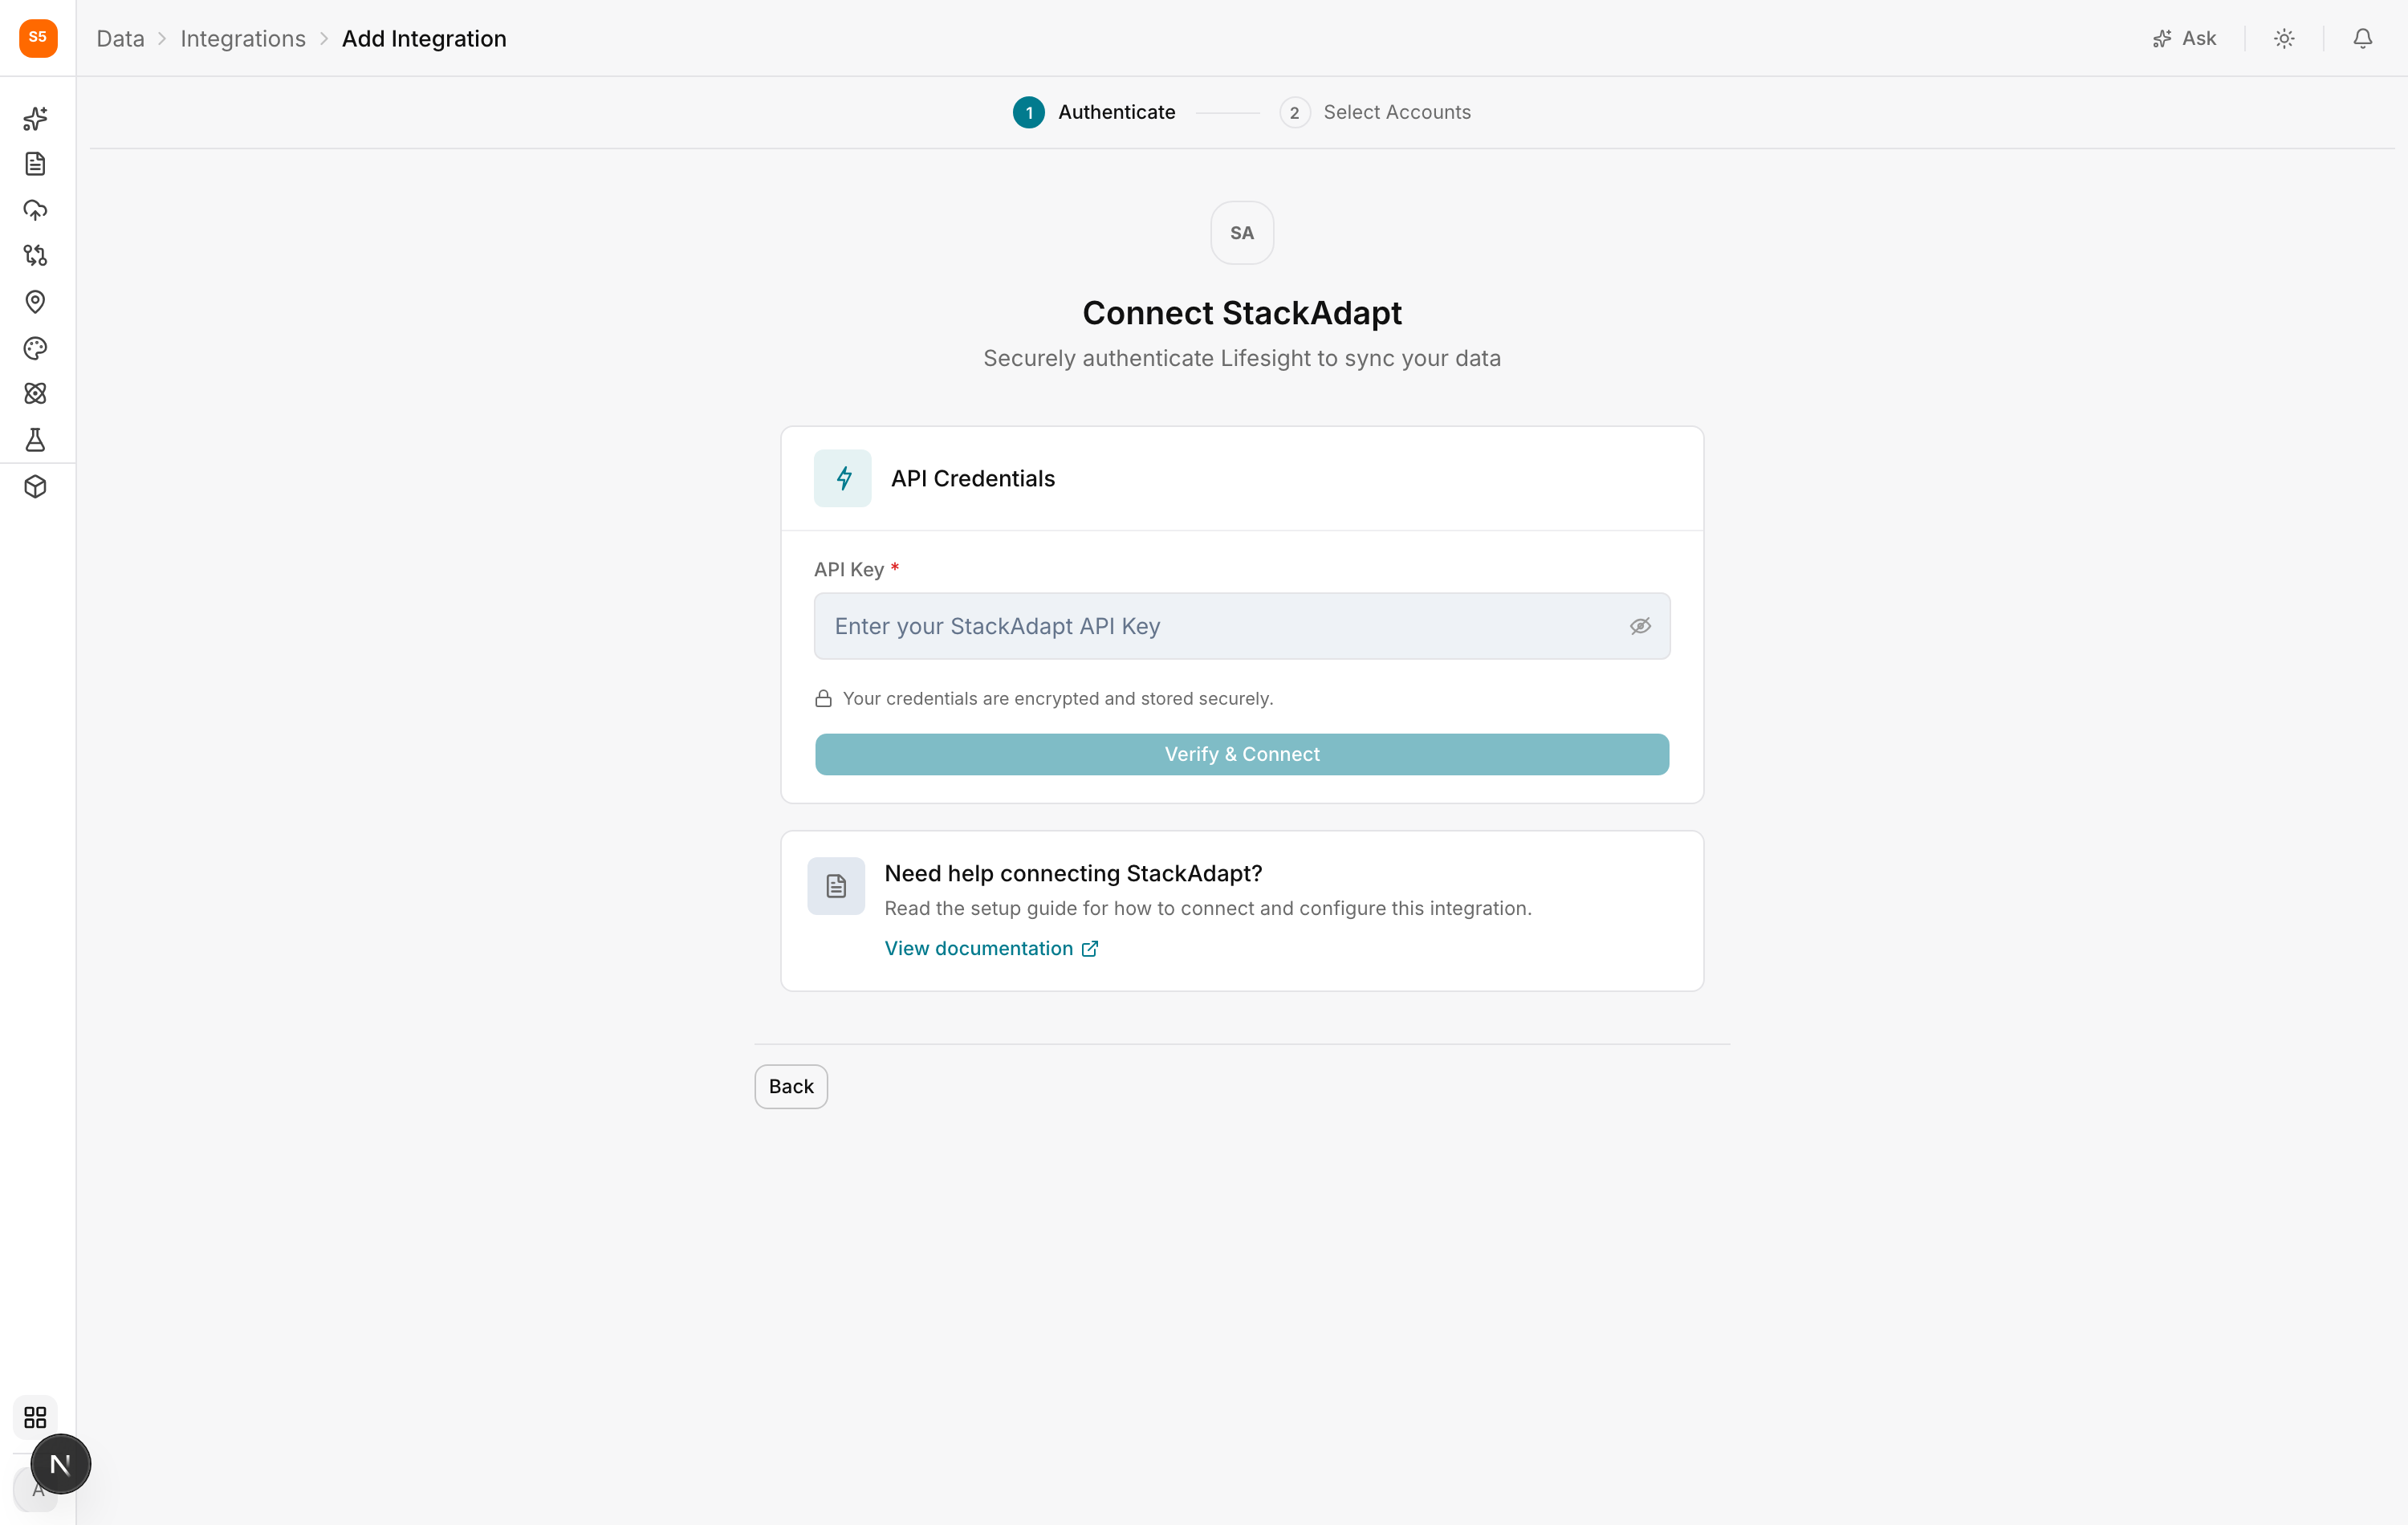Screen dimensions: 2408x1525
Task: Open notifications bell icon
Action: point(2362,38)
